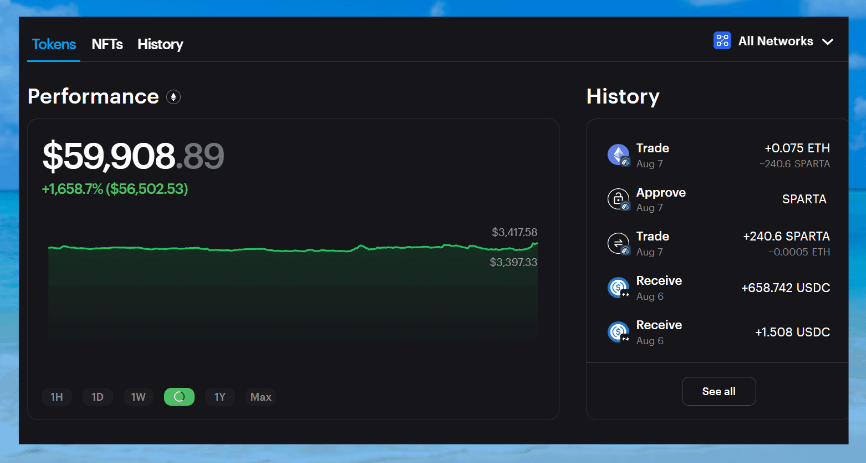This screenshot has width=866, height=463.
Task: Click the All Networks grid icon
Action: point(722,41)
